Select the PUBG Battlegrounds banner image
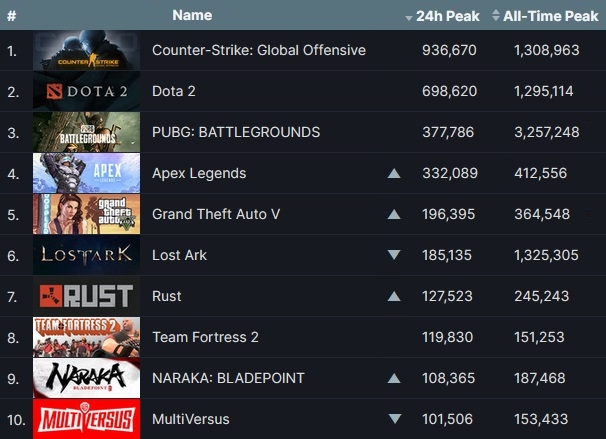The width and height of the screenshot is (606, 439). pyautogui.click(x=85, y=132)
